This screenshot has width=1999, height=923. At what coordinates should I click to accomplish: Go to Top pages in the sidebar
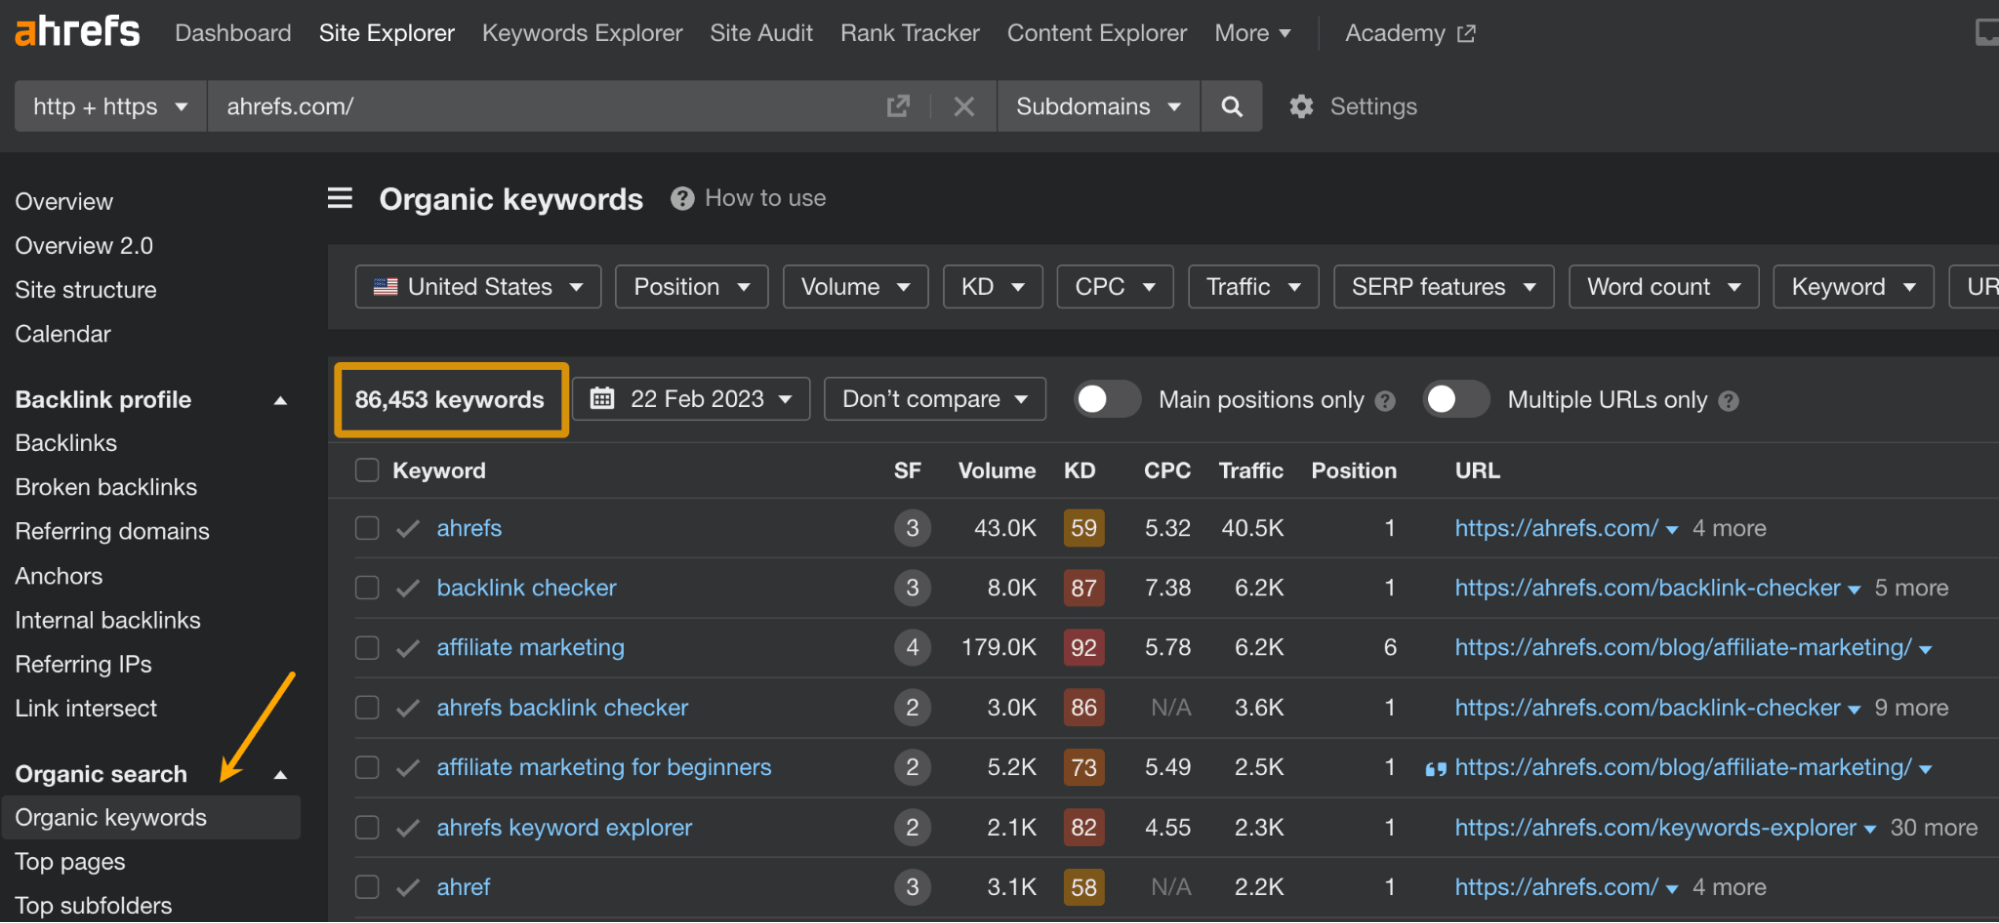[69, 861]
